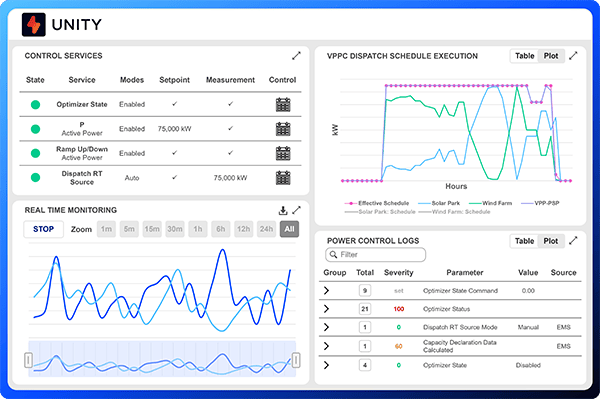Expand Dispatch RT Source Mode log group
600x399 pixels.
tap(326, 327)
